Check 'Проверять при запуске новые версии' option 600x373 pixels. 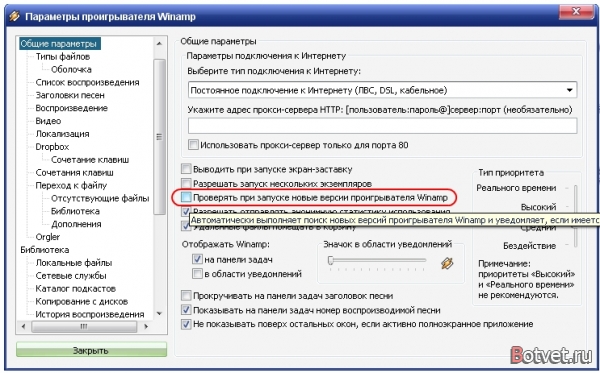coord(186,198)
